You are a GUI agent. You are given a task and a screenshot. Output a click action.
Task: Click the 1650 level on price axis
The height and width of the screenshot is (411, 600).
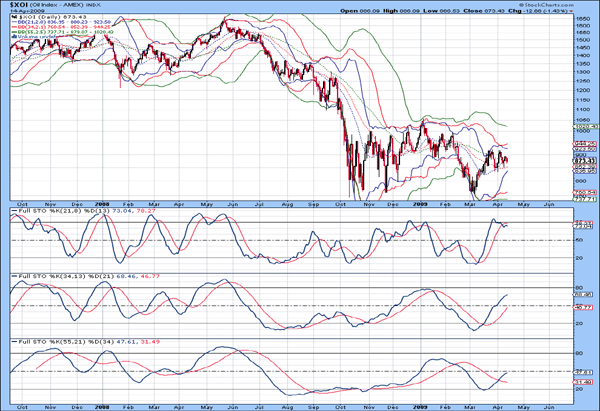point(578,19)
